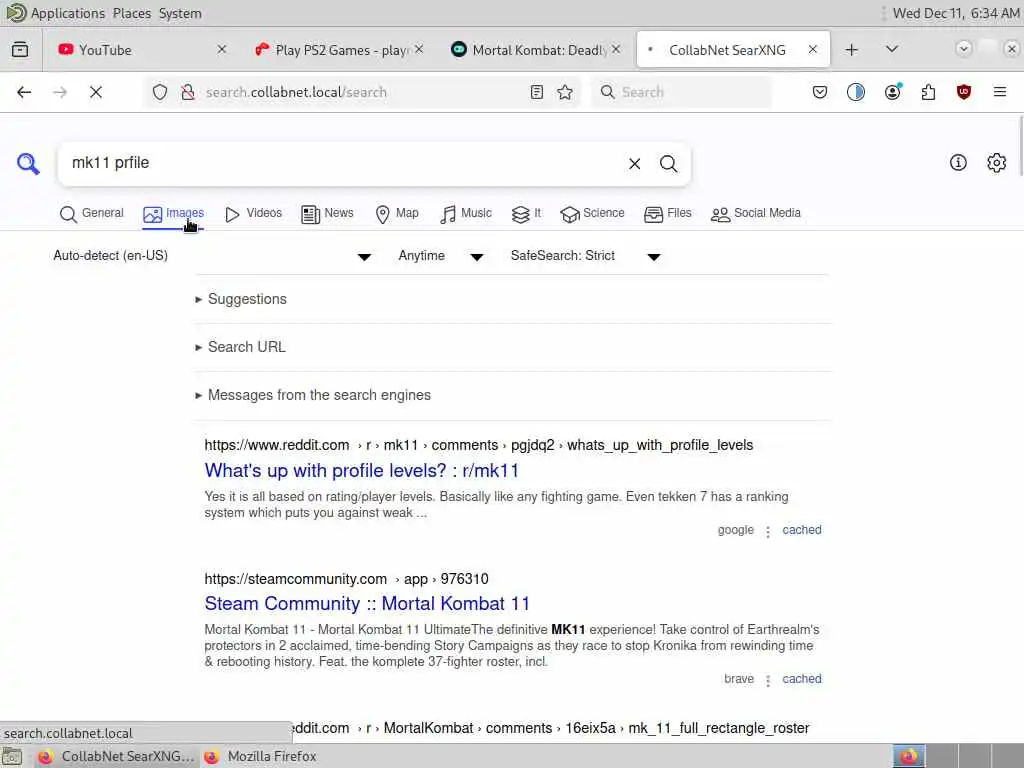The image size is (1024, 768).
Task: Click the SearXNG magnifier logo
Action: [x=28, y=163]
